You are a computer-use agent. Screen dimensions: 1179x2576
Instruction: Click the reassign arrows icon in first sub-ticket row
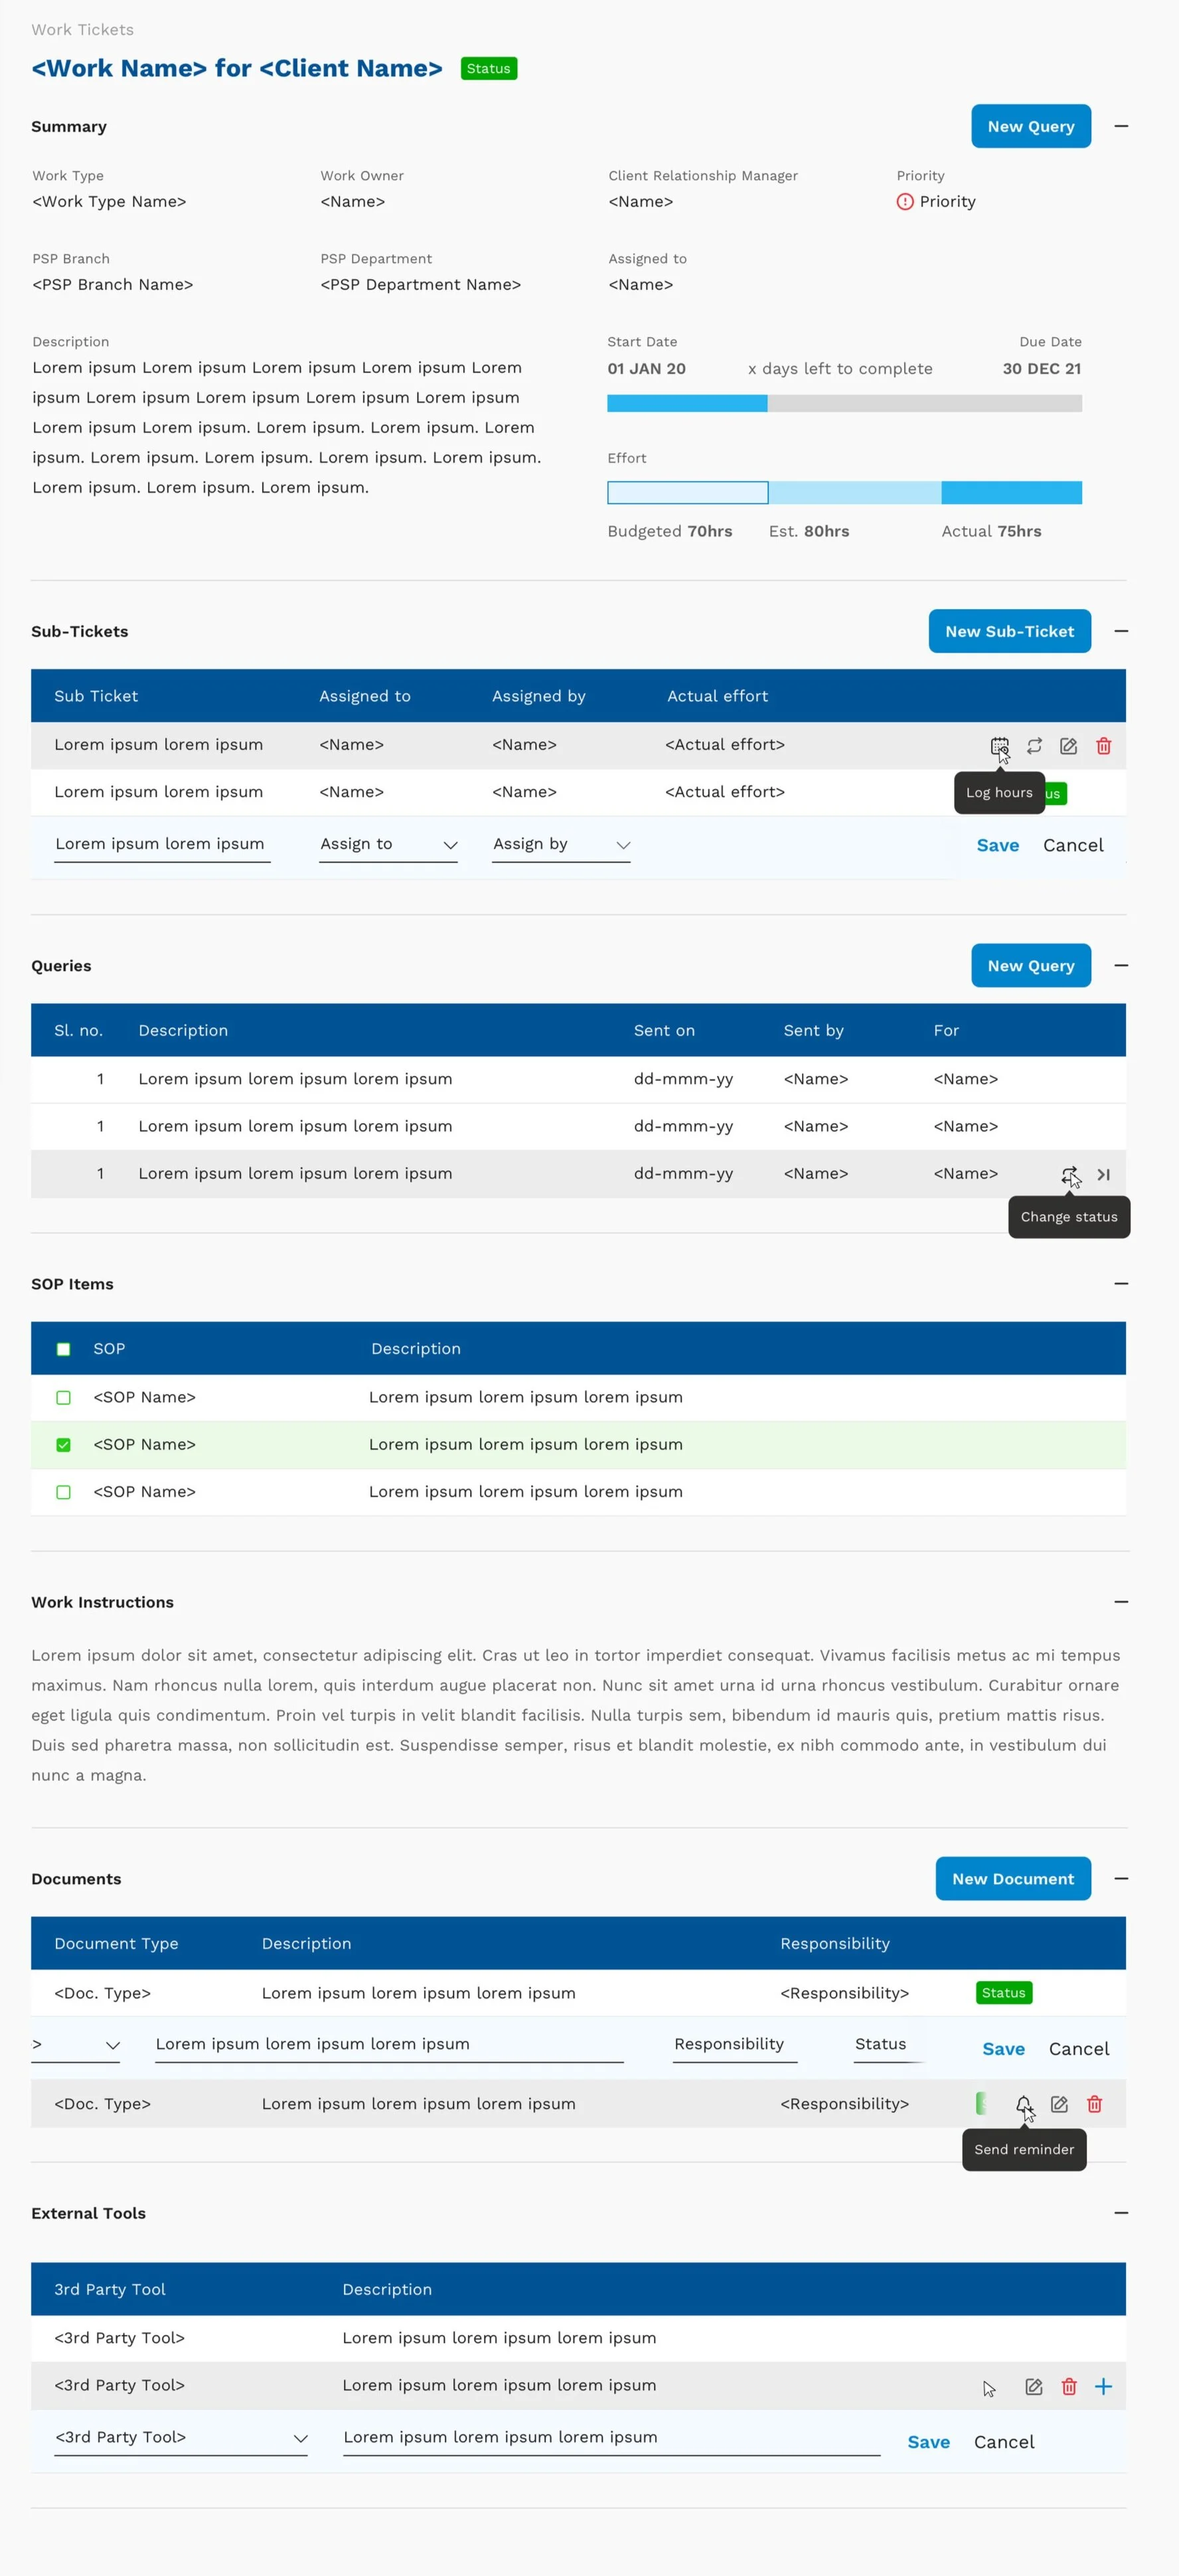point(1034,746)
